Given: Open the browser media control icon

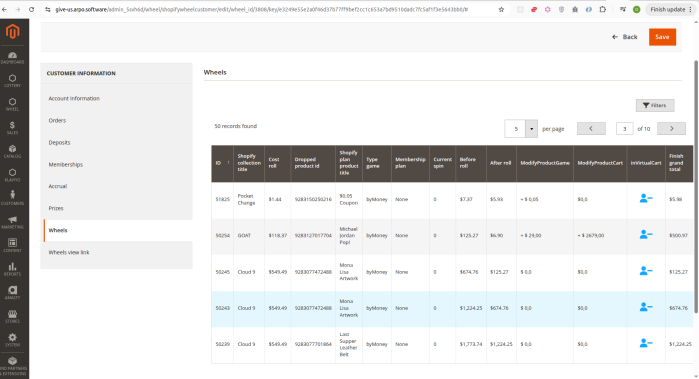Looking at the screenshot, I should pyautogui.click(x=623, y=9).
